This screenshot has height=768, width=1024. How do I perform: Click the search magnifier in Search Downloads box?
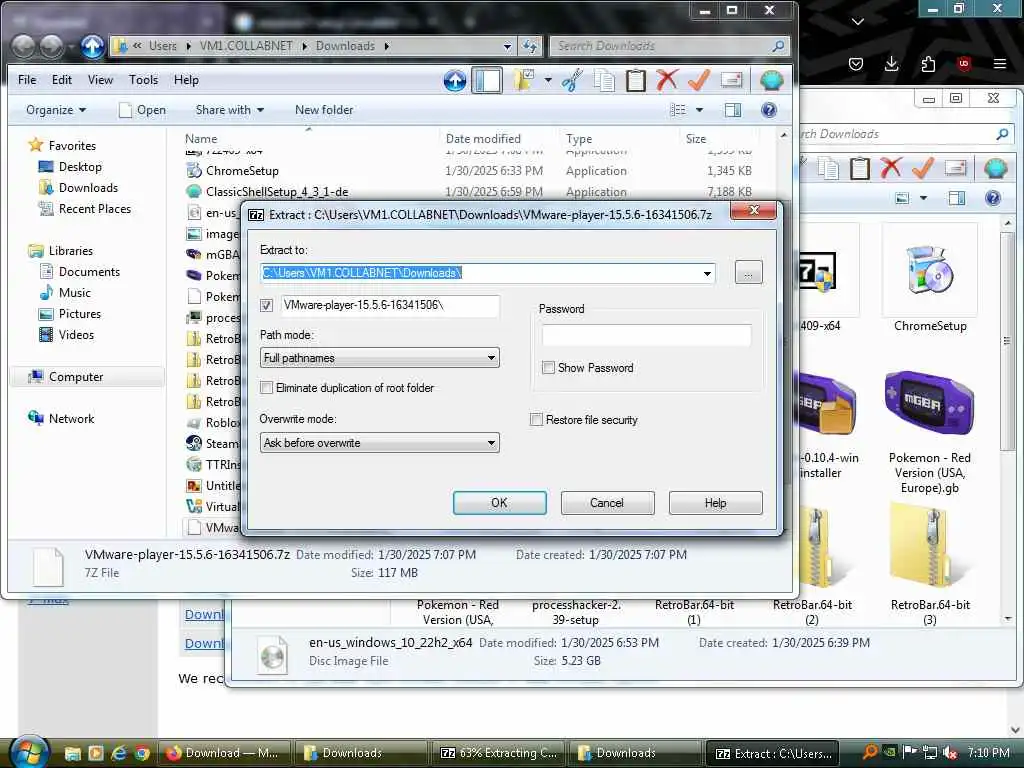(x=778, y=46)
